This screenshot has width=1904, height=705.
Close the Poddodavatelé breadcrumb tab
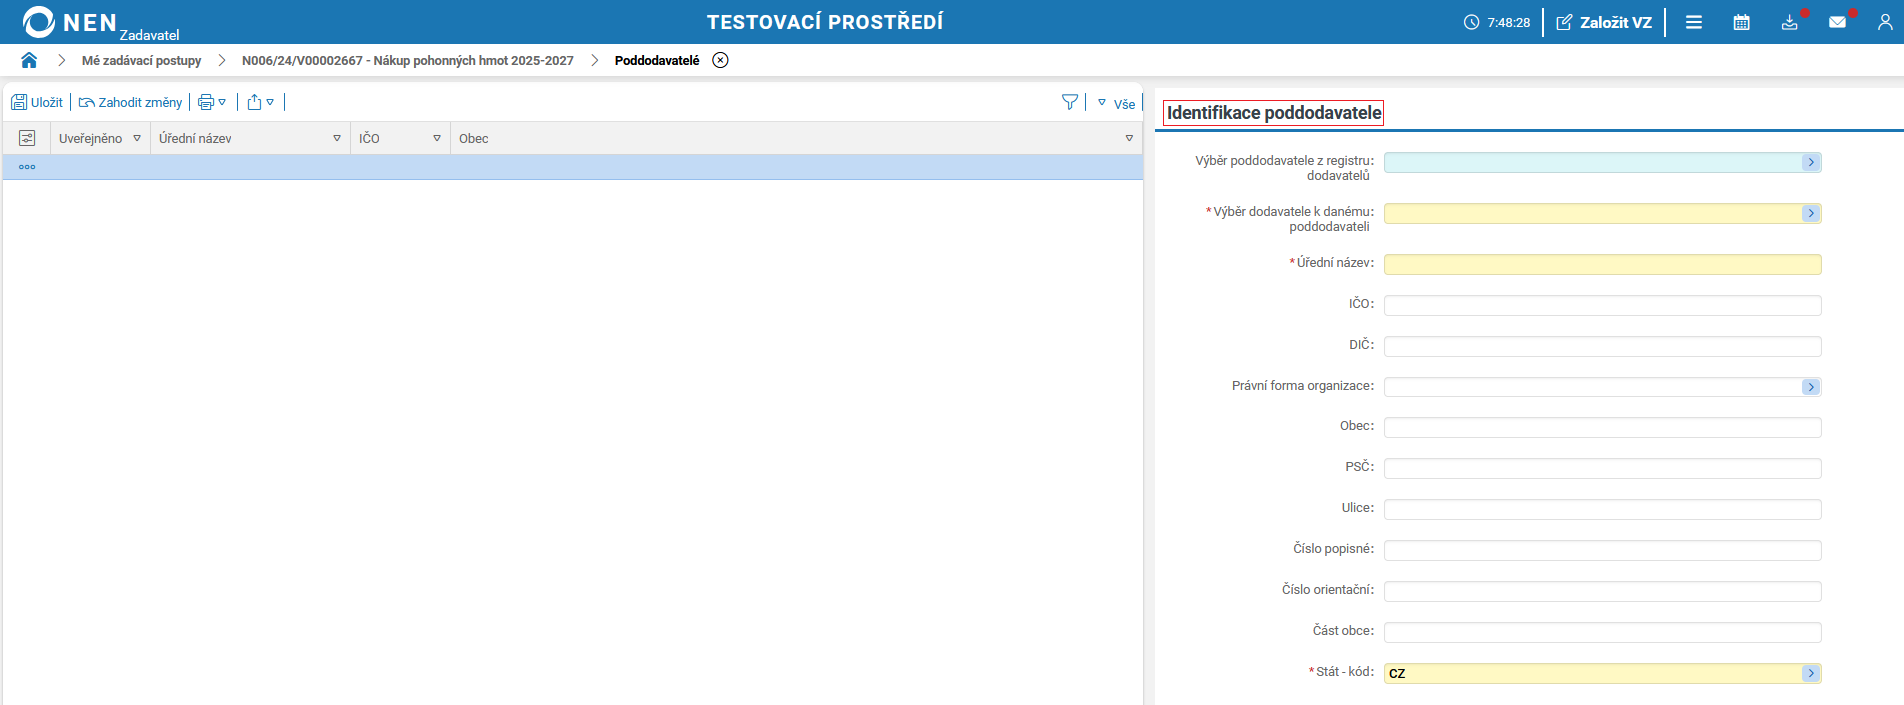pyautogui.click(x=720, y=60)
